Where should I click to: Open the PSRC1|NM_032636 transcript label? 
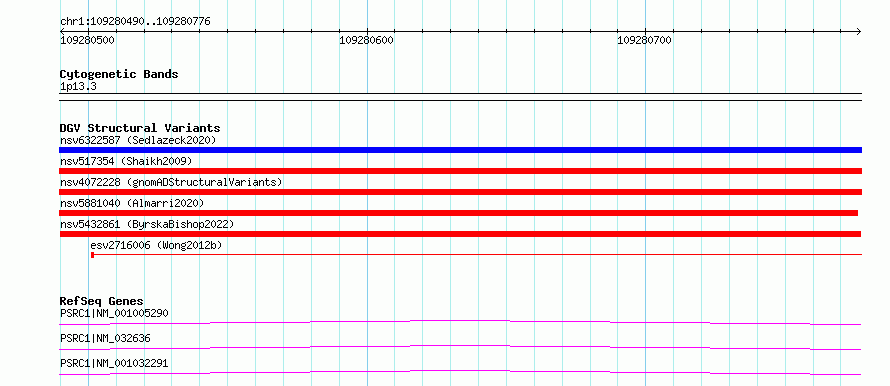tap(105, 338)
